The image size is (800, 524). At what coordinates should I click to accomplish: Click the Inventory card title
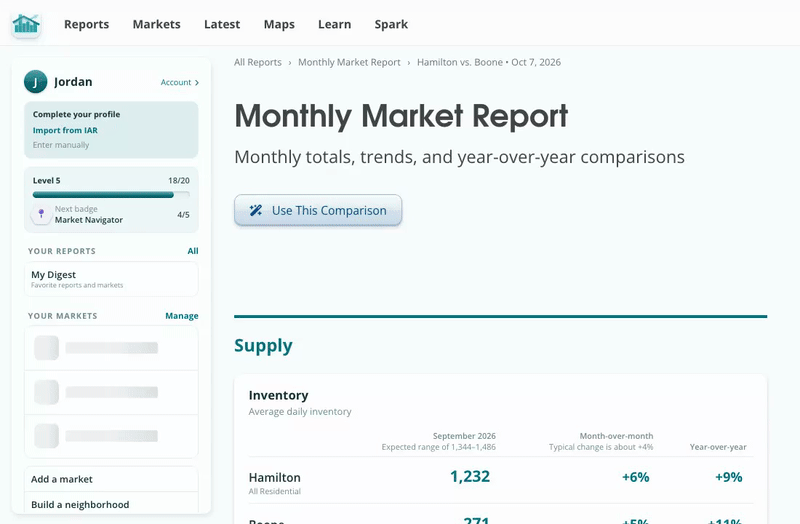(279, 395)
